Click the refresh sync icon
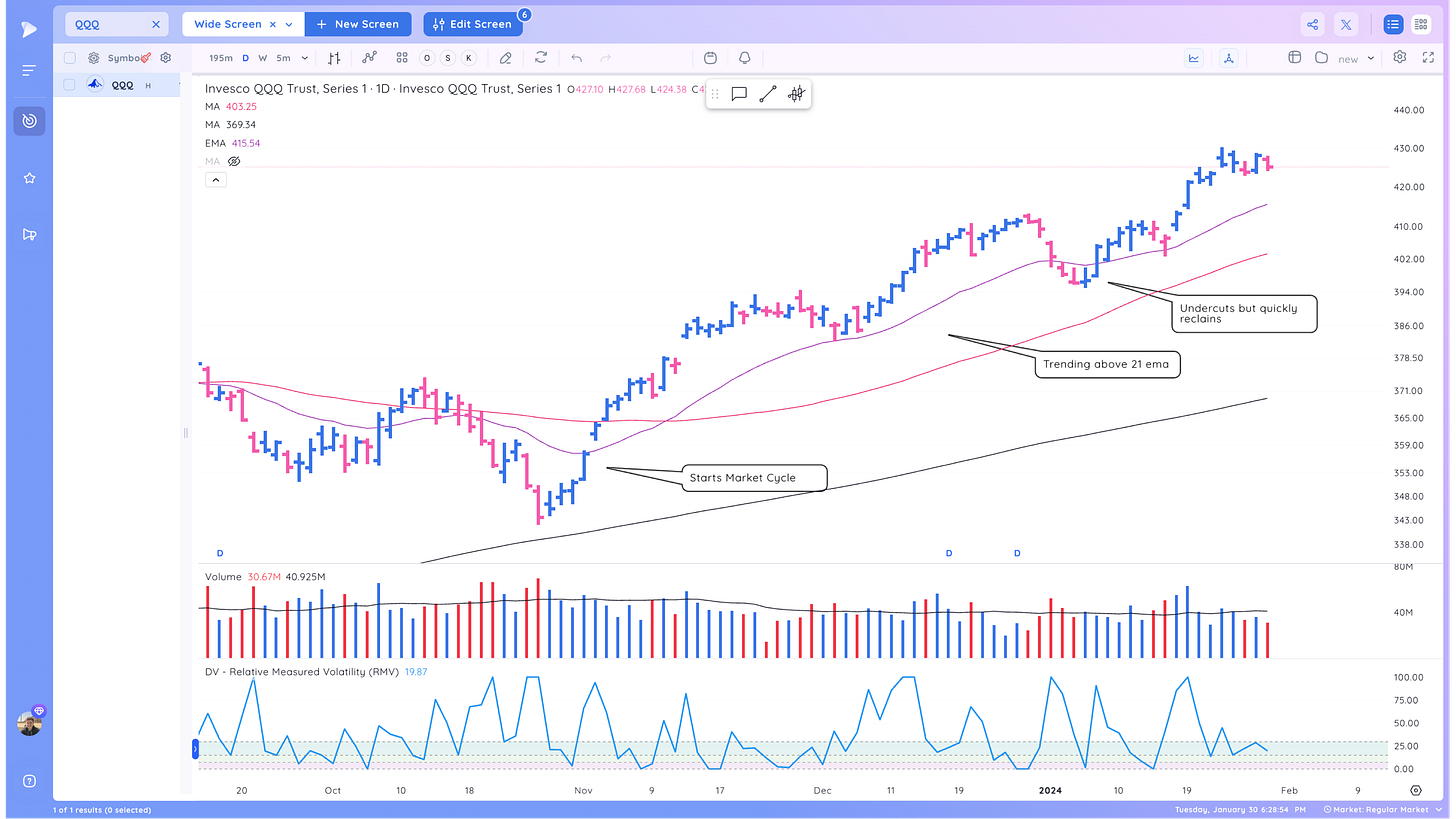This screenshot has height=819, width=1456. click(541, 58)
